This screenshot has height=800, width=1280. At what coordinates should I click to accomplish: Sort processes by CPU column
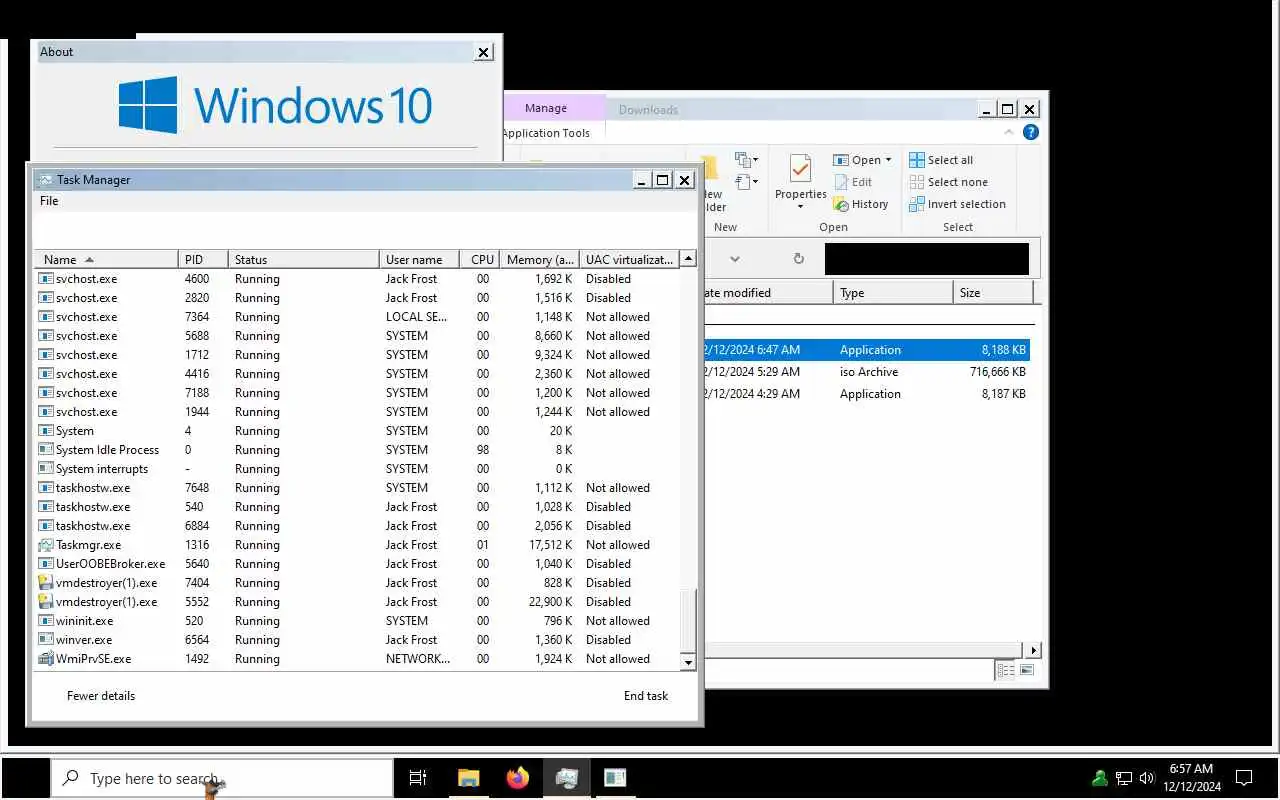[x=481, y=259]
